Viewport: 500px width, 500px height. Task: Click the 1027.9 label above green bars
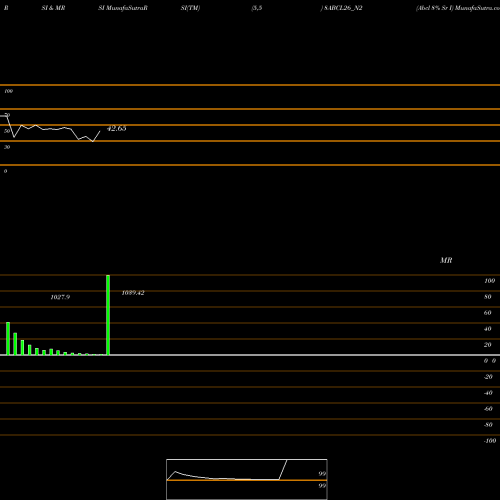[60, 297]
